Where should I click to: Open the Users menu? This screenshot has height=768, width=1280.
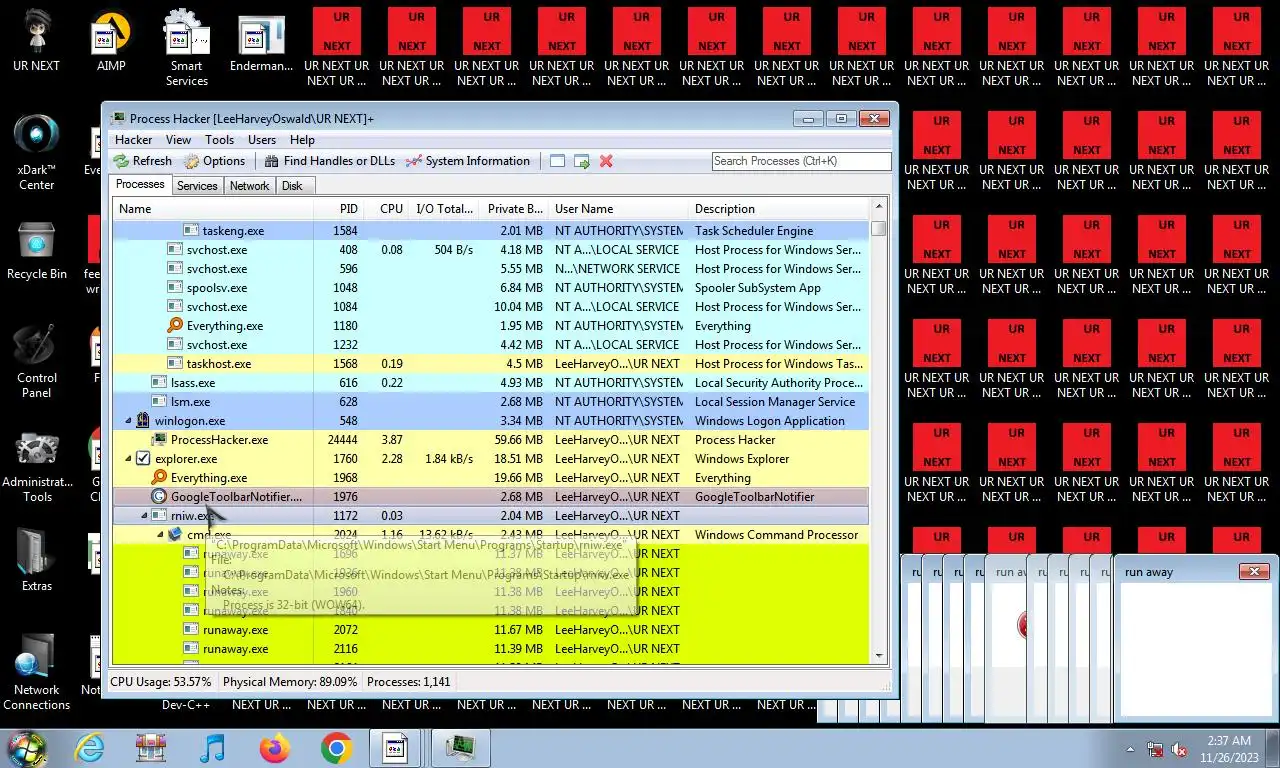pos(262,140)
